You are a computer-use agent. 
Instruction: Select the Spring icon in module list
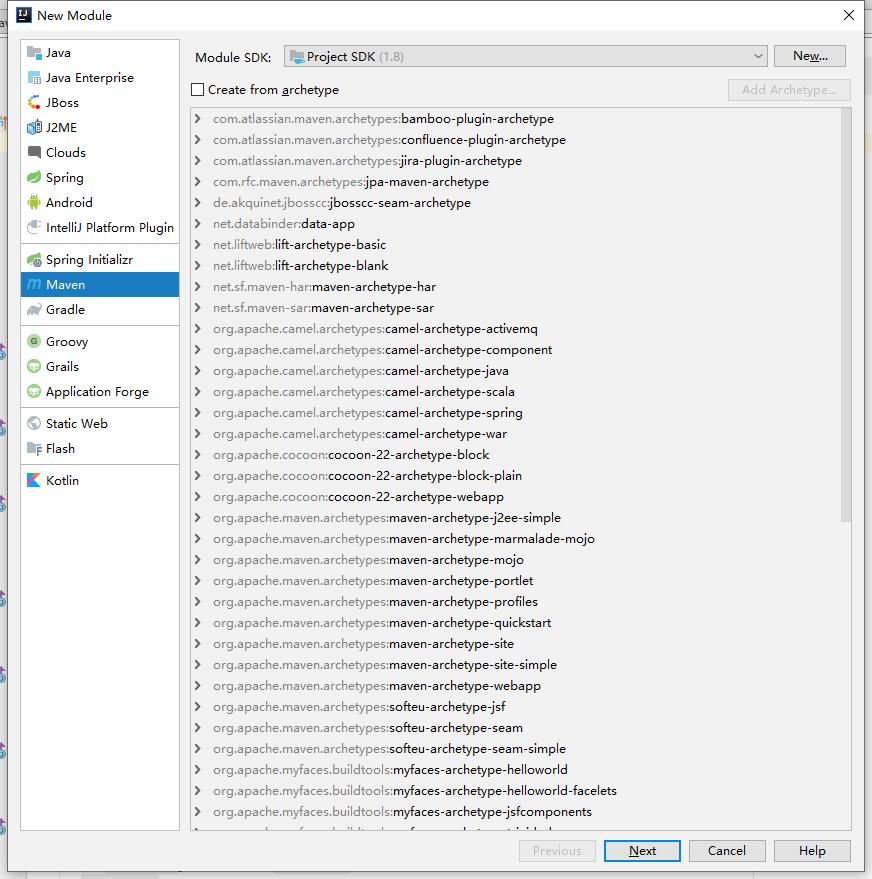(35, 178)
